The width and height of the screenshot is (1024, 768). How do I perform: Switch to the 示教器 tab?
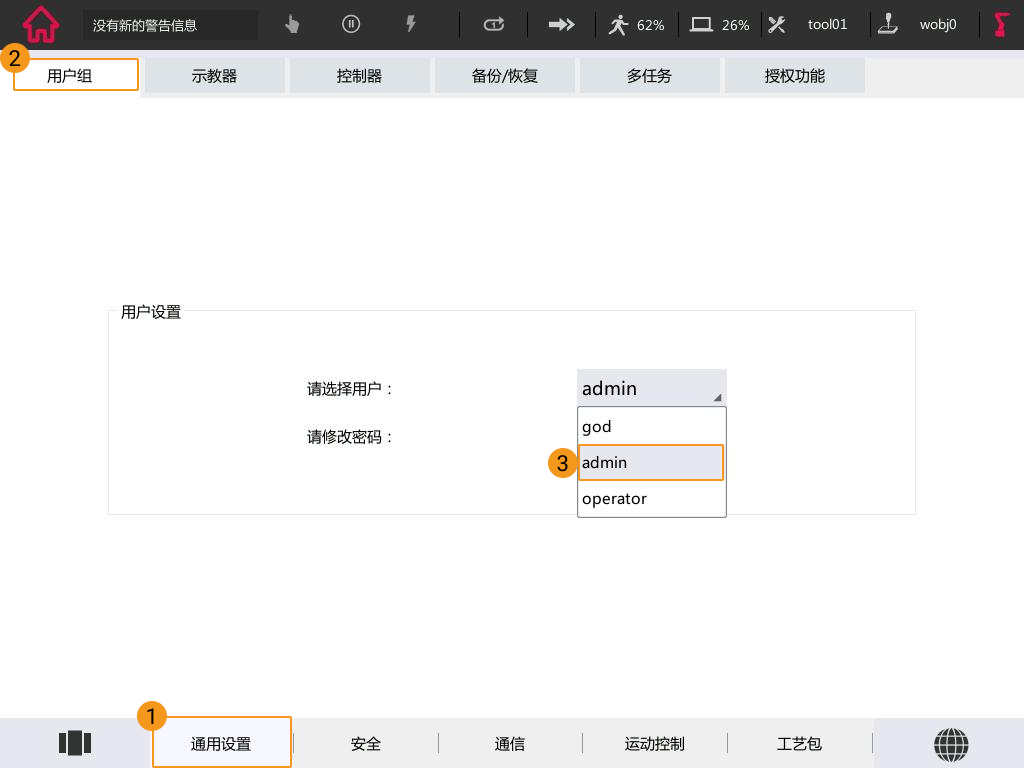coord(215,75)
